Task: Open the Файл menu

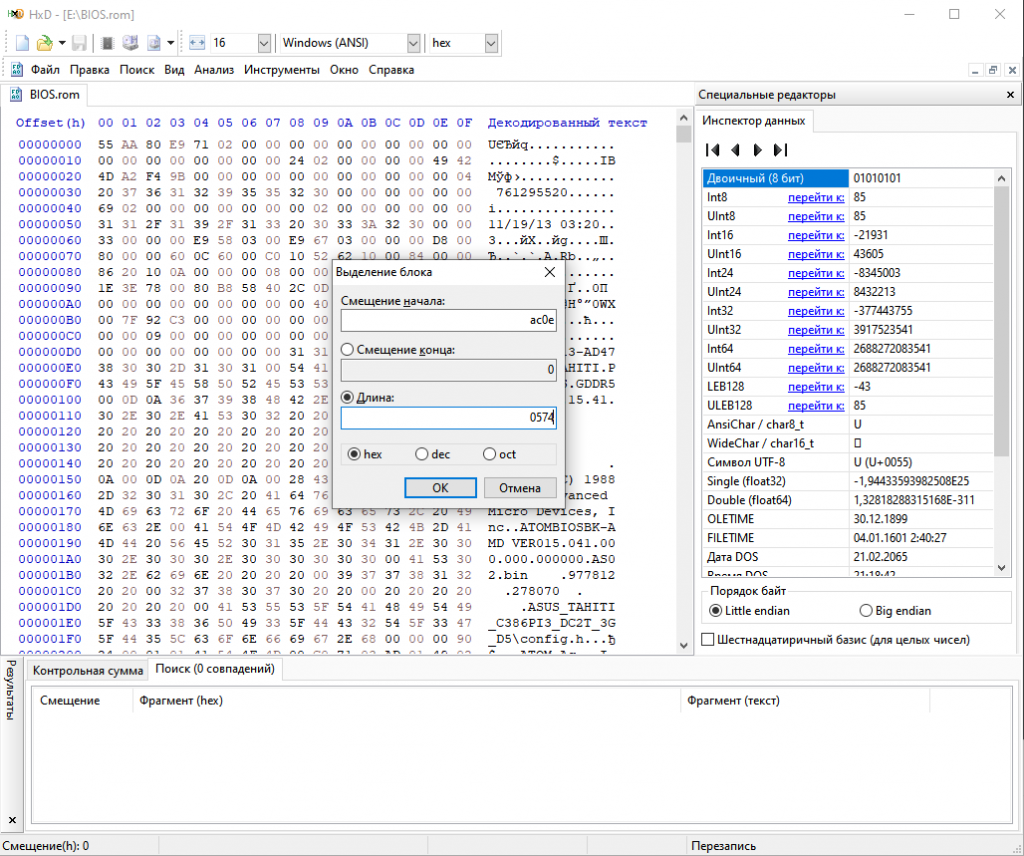Action: coord(45,70)
